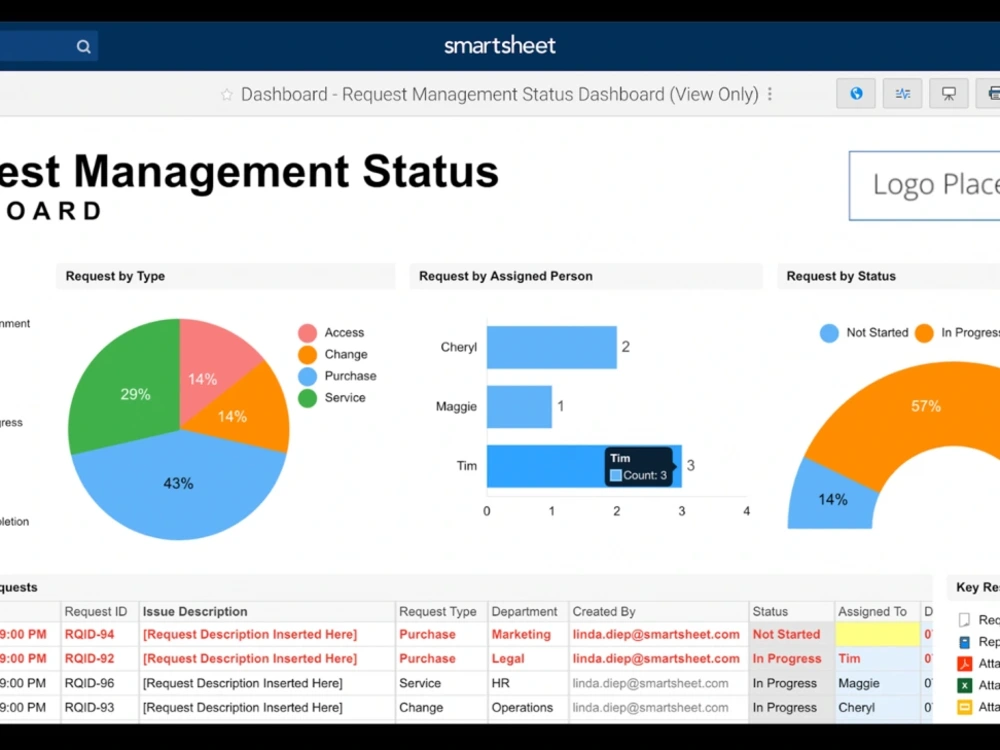Open the yellow attachment icon in Key Resources

pyautogui.click(x=963, y=706)
